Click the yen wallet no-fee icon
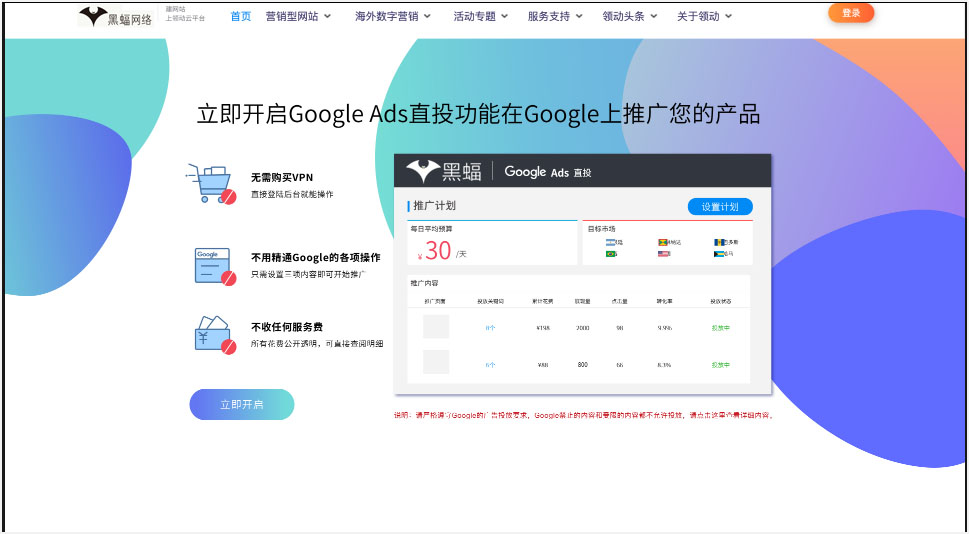 [214, 334]
